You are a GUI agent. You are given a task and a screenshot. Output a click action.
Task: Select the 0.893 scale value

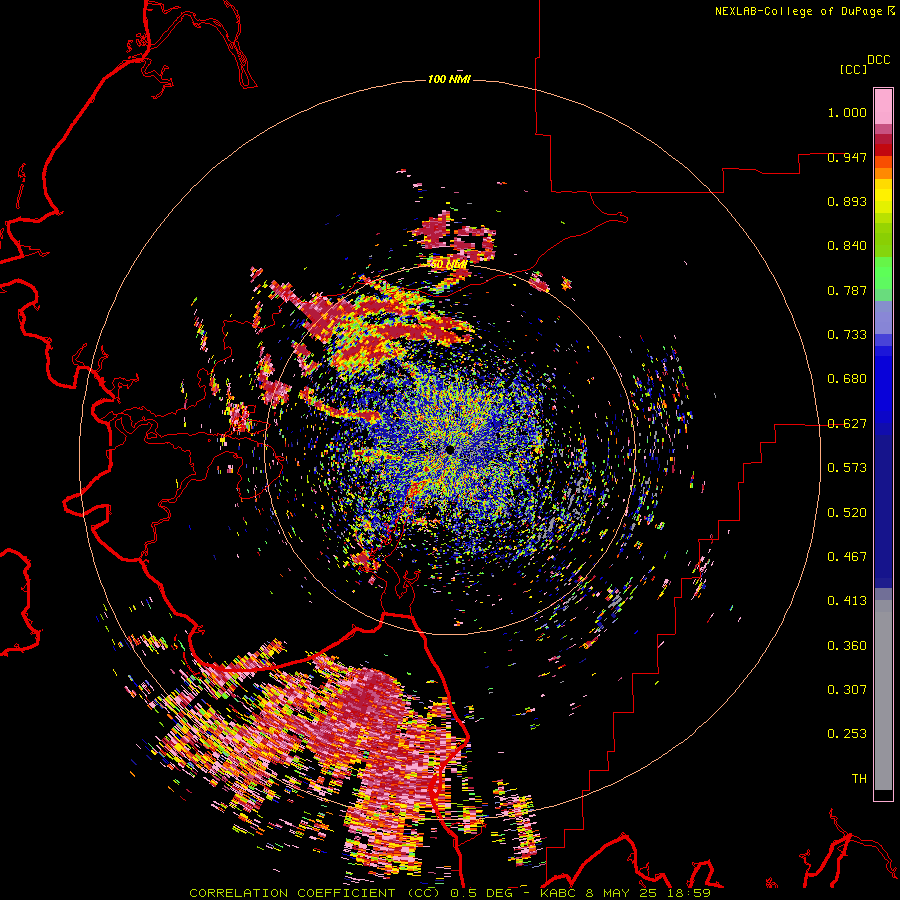pyautogui.click(x=847, y=201)
